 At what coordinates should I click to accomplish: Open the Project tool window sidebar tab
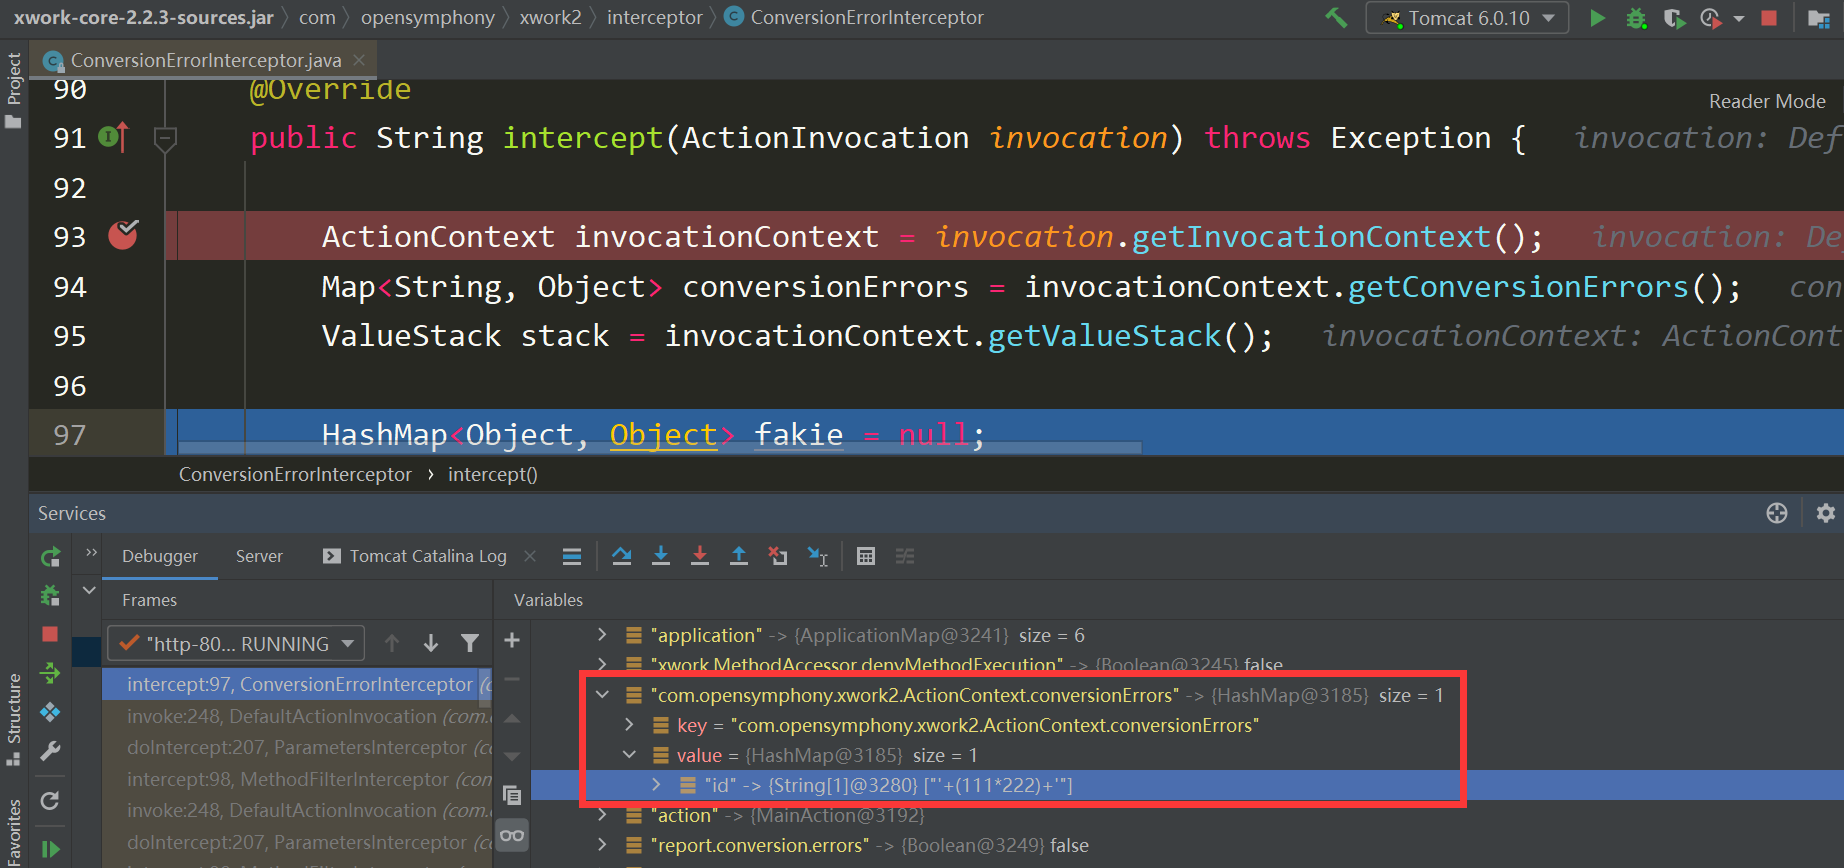click(x=14, y=88)
